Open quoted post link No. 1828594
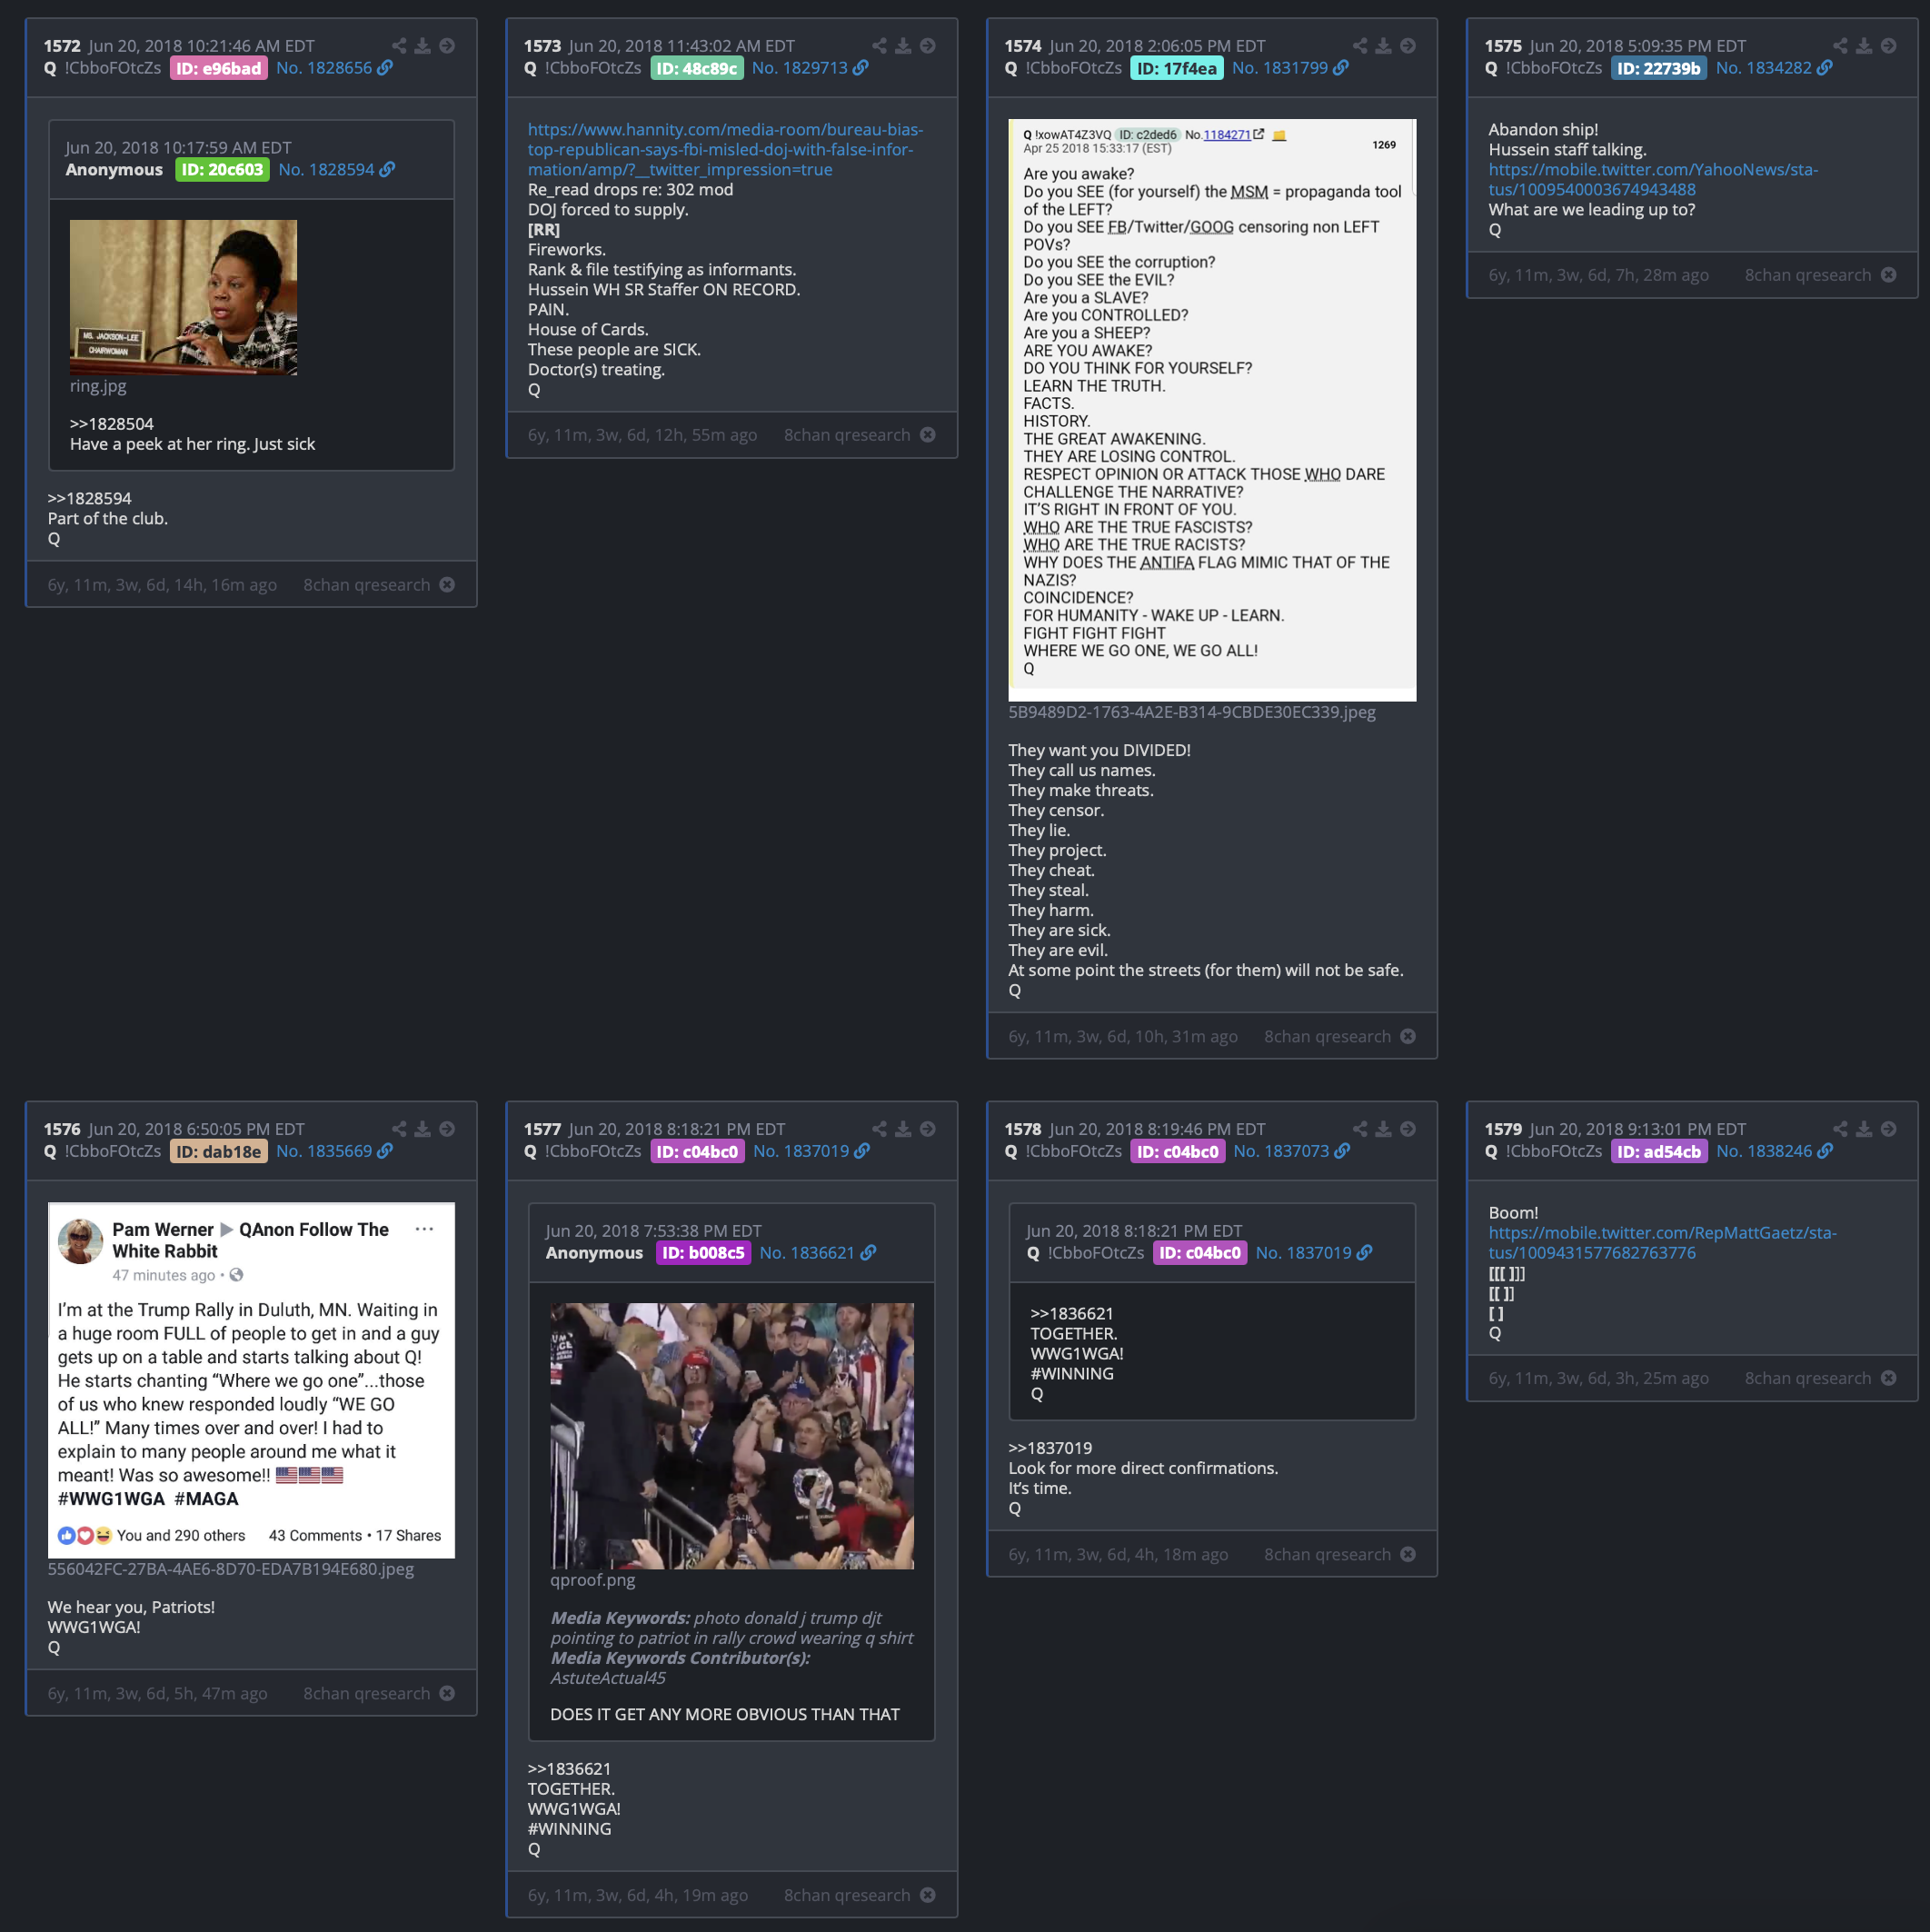Viewport: 1930px width, 1932px height. (336, 170)
